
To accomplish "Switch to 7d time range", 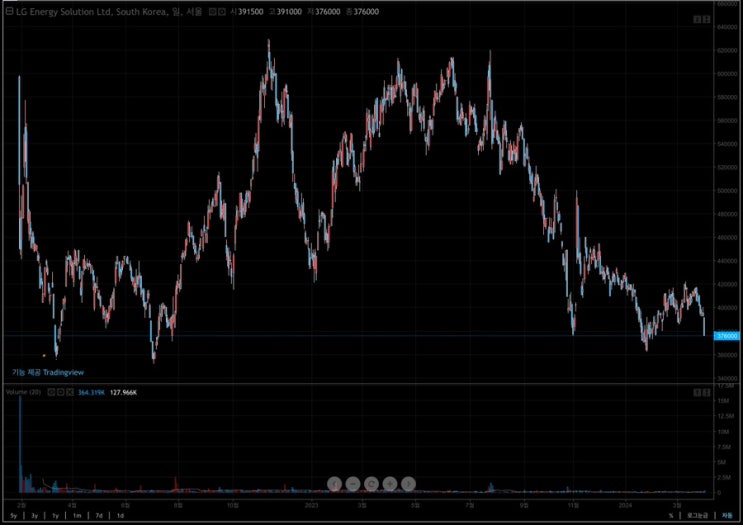I will [x=98, y=514].
